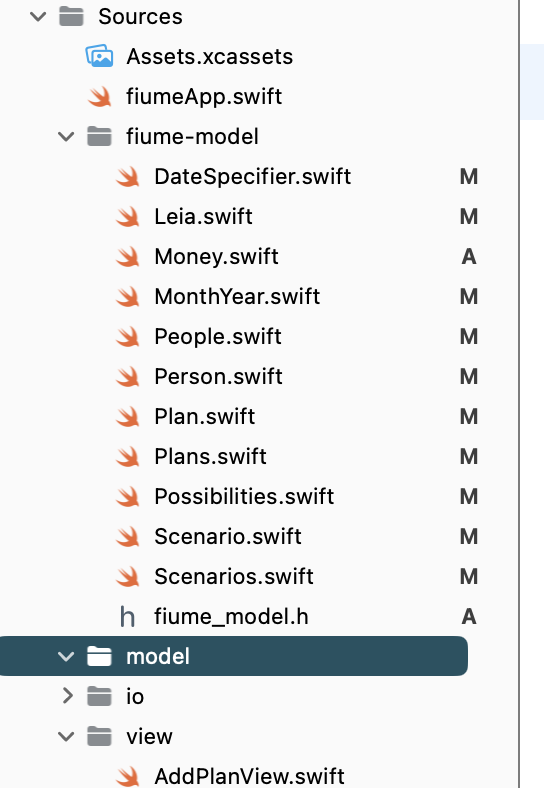Click the Assets.xcassets catalog icon
Screen dimensions: 544x788
click(x=99, y=56)
